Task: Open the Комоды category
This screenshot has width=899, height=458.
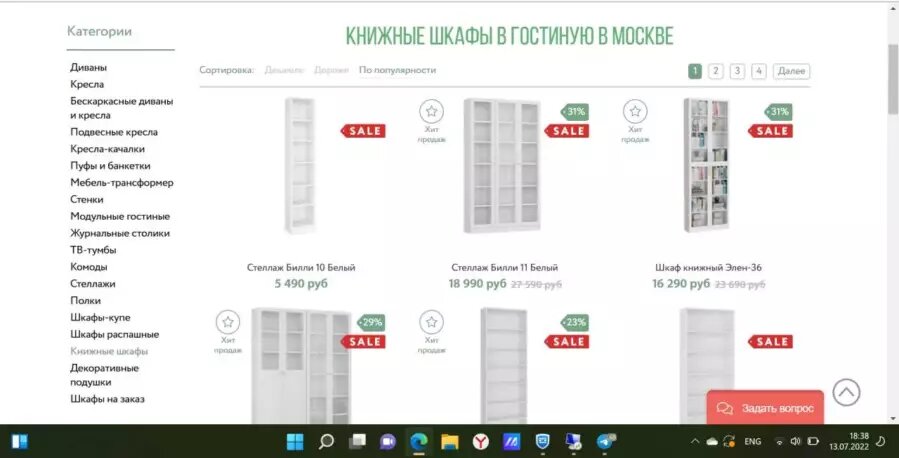Action: tap(89, 267)
